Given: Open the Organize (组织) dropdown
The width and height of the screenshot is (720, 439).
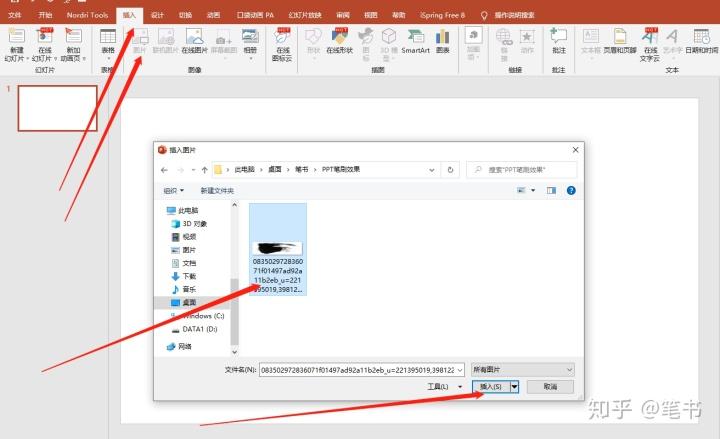Looking at the screenshot, I should pyautogui.click(x=174, y=191).
